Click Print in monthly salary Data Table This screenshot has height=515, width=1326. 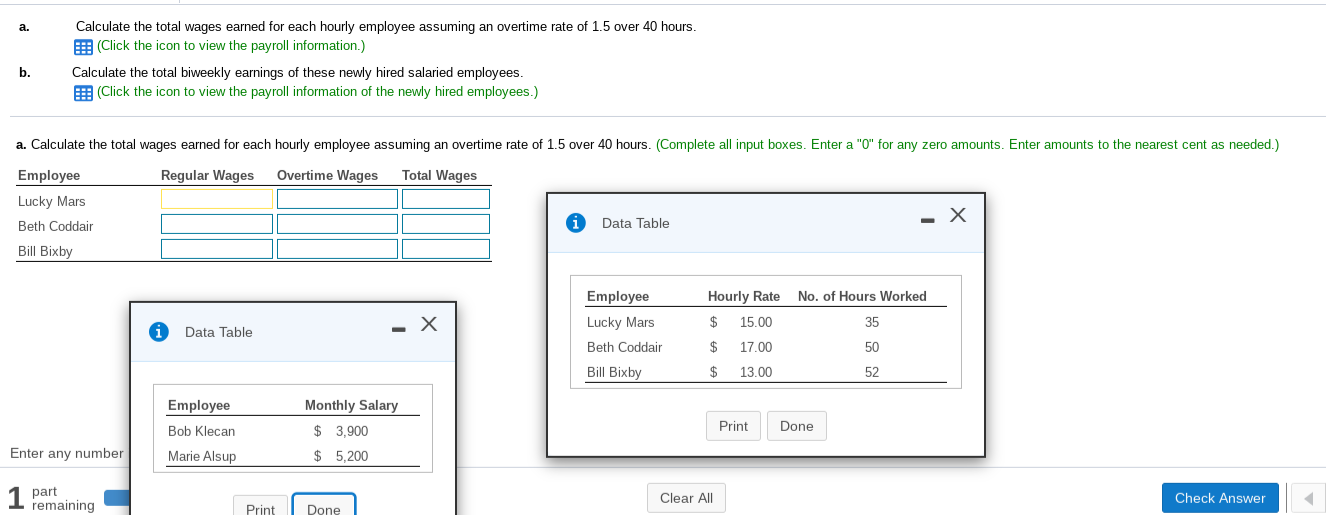pos(260,507)
